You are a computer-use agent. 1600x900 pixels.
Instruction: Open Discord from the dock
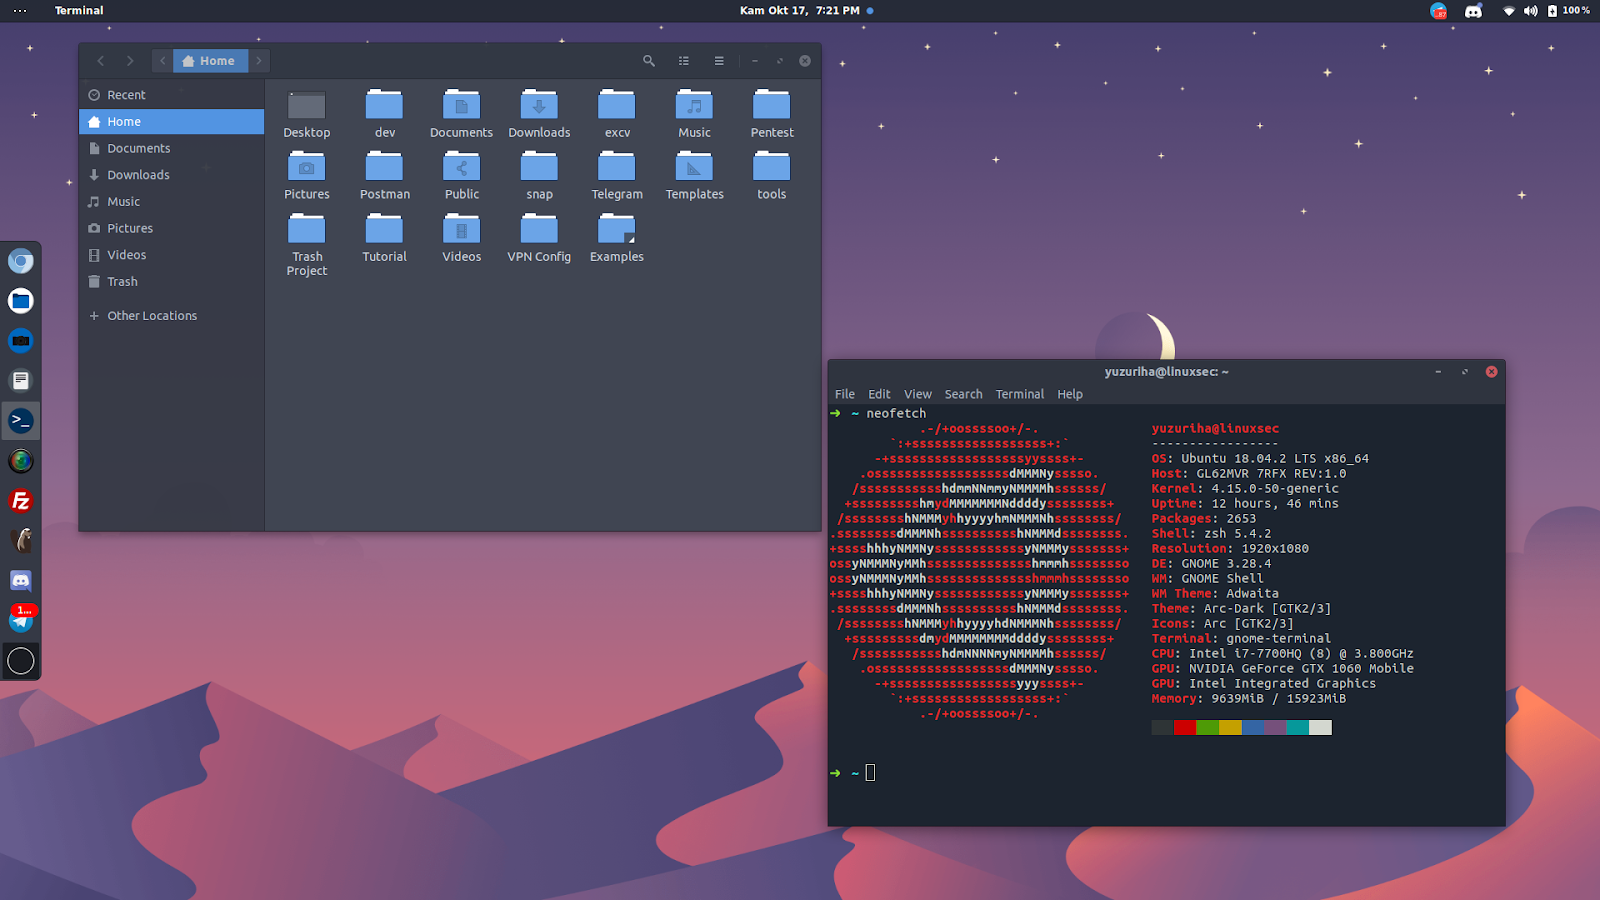[x=21, y=580]
